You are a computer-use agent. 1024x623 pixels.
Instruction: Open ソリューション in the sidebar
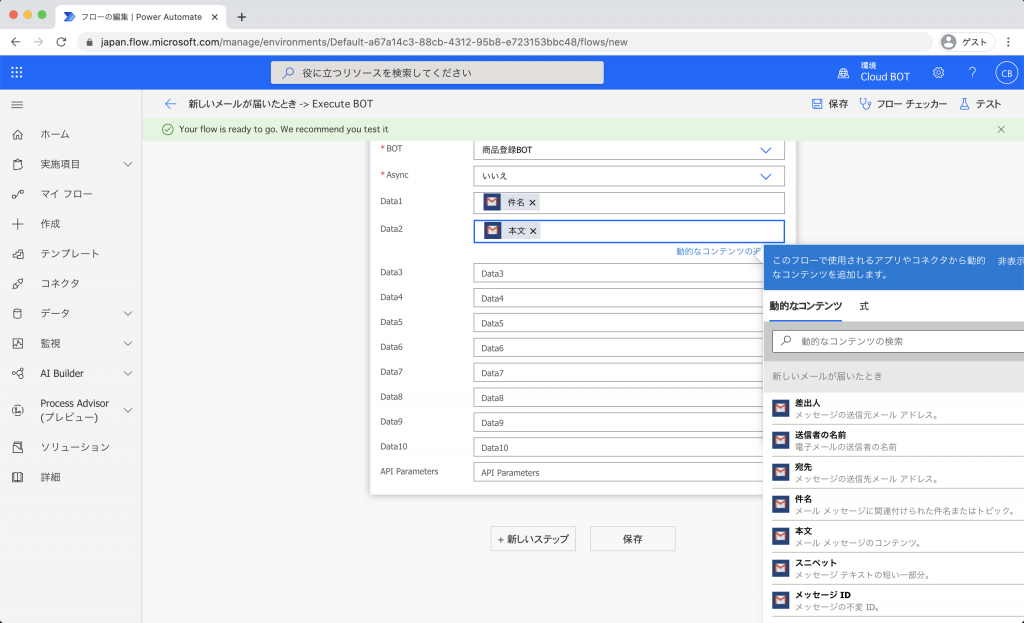75,447
